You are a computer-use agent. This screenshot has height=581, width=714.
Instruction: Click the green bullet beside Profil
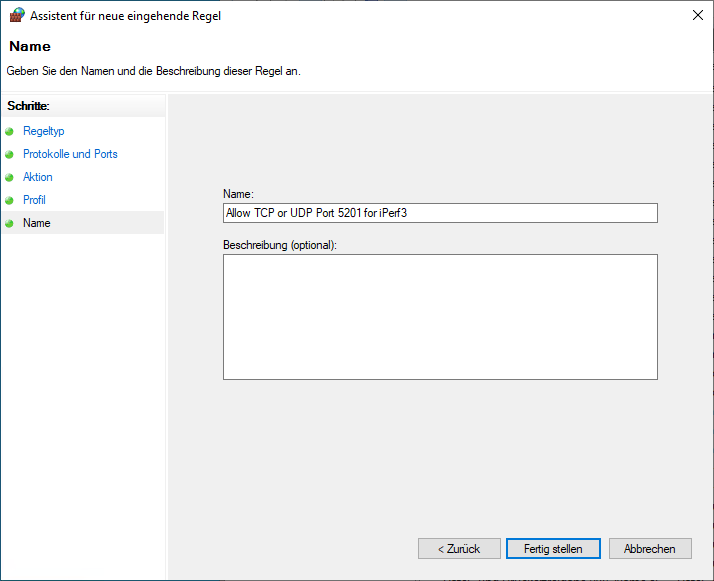click(x=10, y=201)
